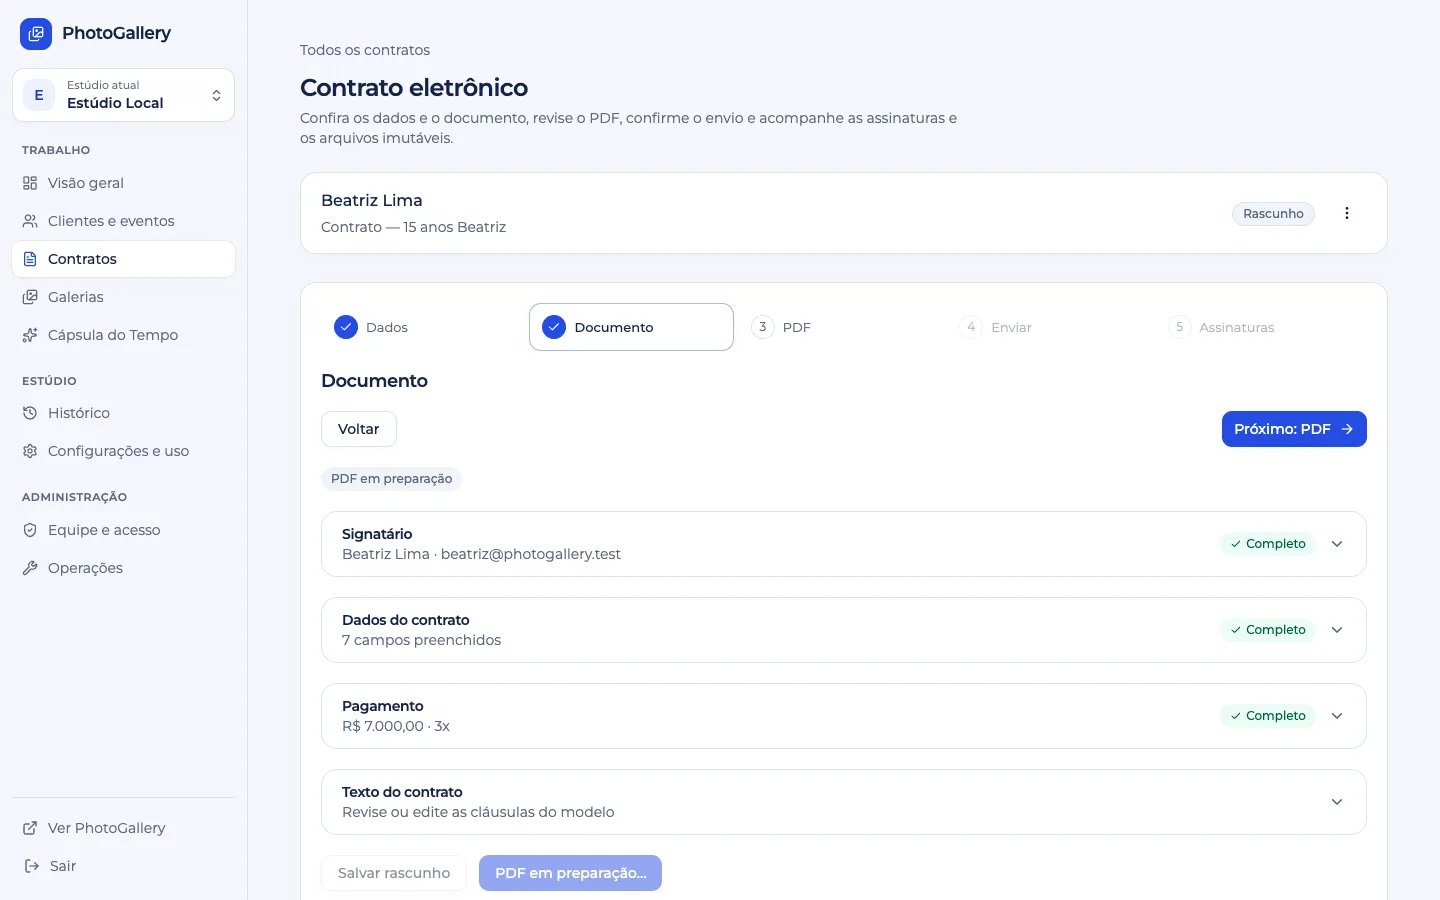This screenshot has height=900, width=1440.
Task: Open Visão geral in the sidebar
Action: click(x=123, y=183)
